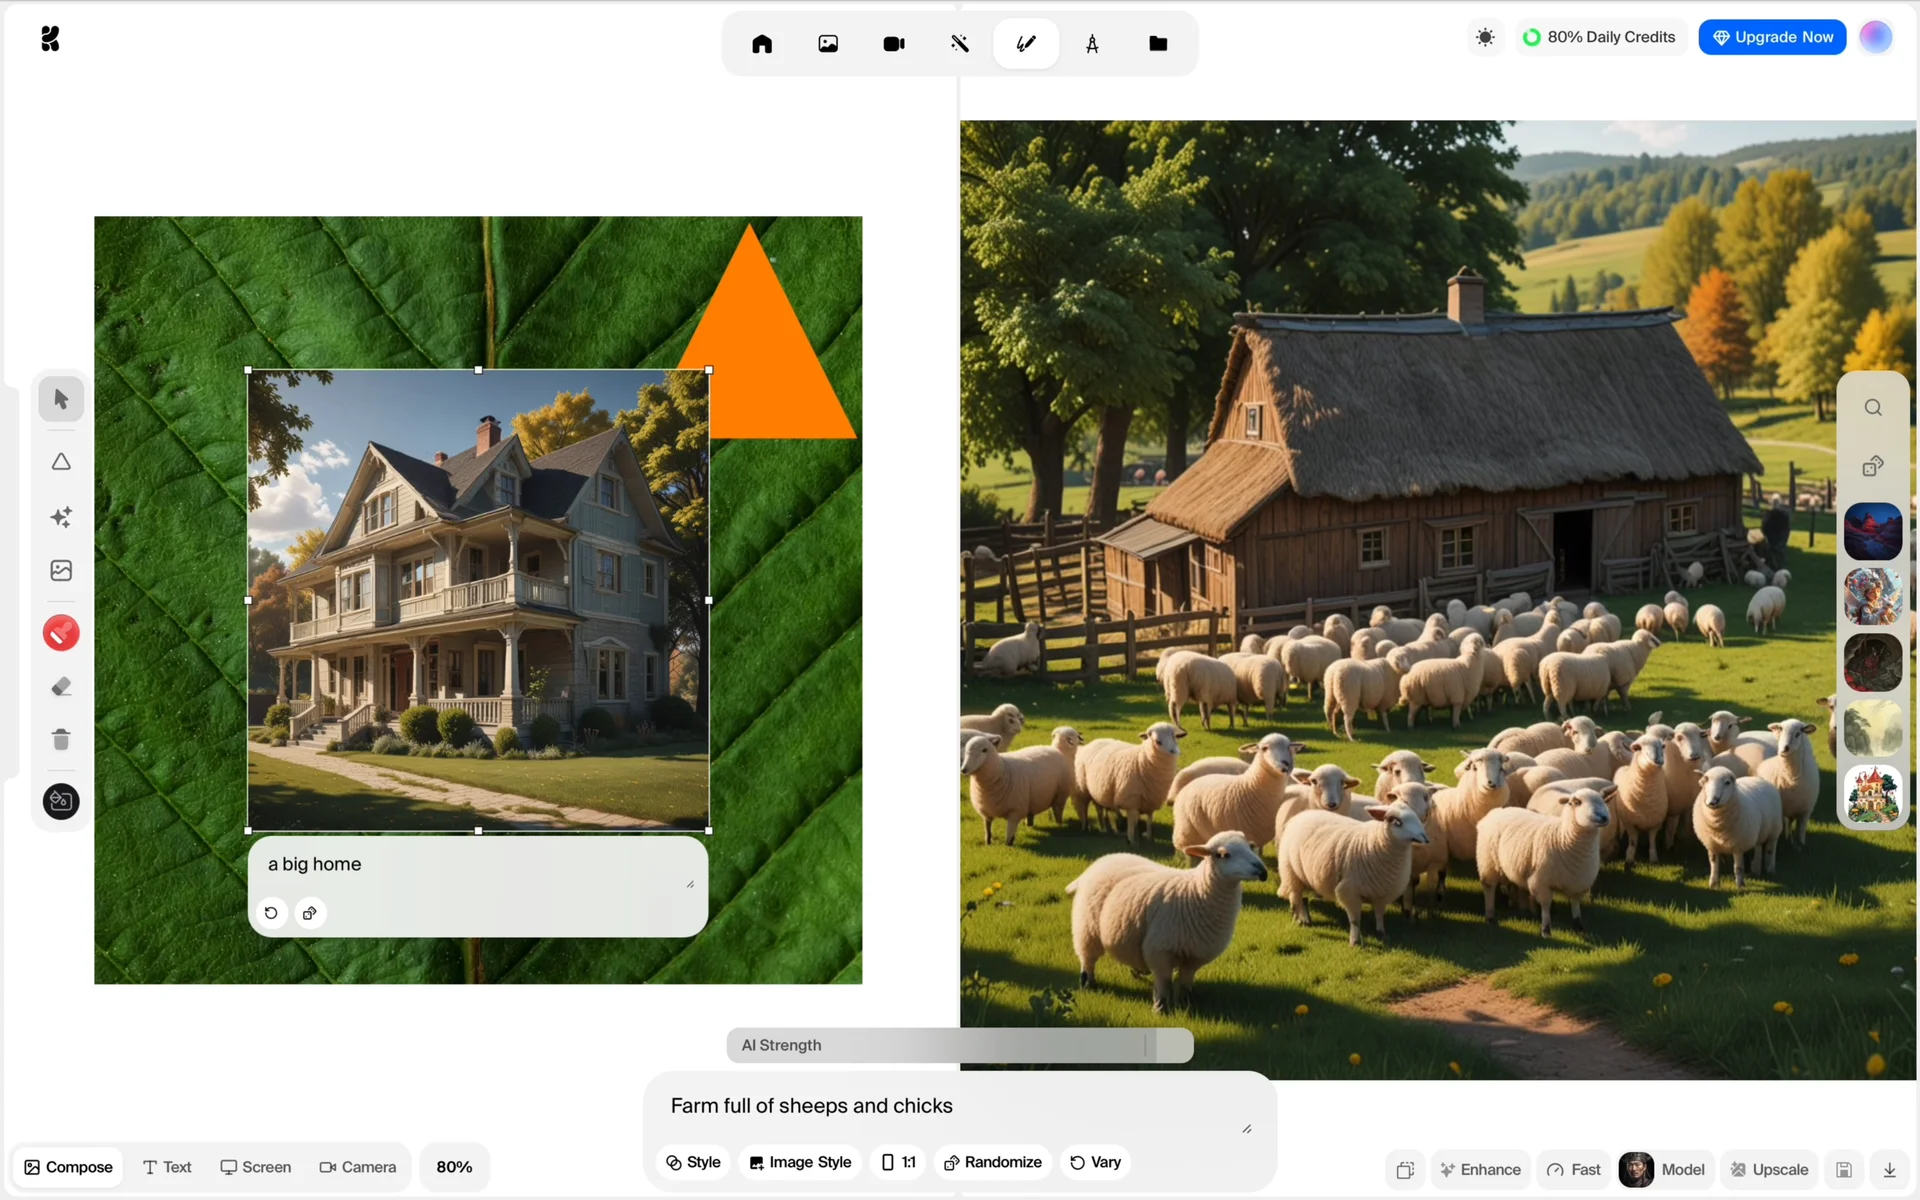Choose the triangle shape tool
The width and height of the screenshot is (1920, 1200).
pos(61,462)
